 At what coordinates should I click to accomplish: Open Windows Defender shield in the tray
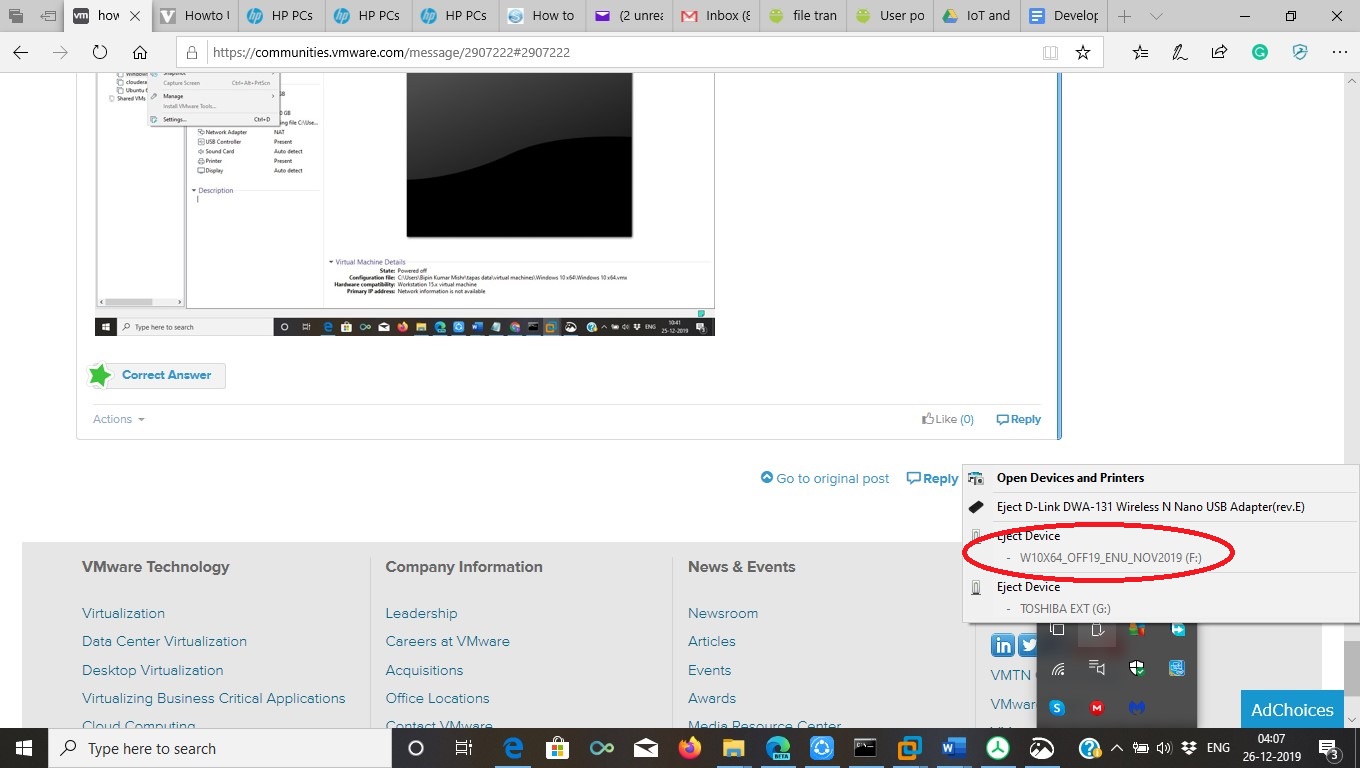click(1138, 667)
